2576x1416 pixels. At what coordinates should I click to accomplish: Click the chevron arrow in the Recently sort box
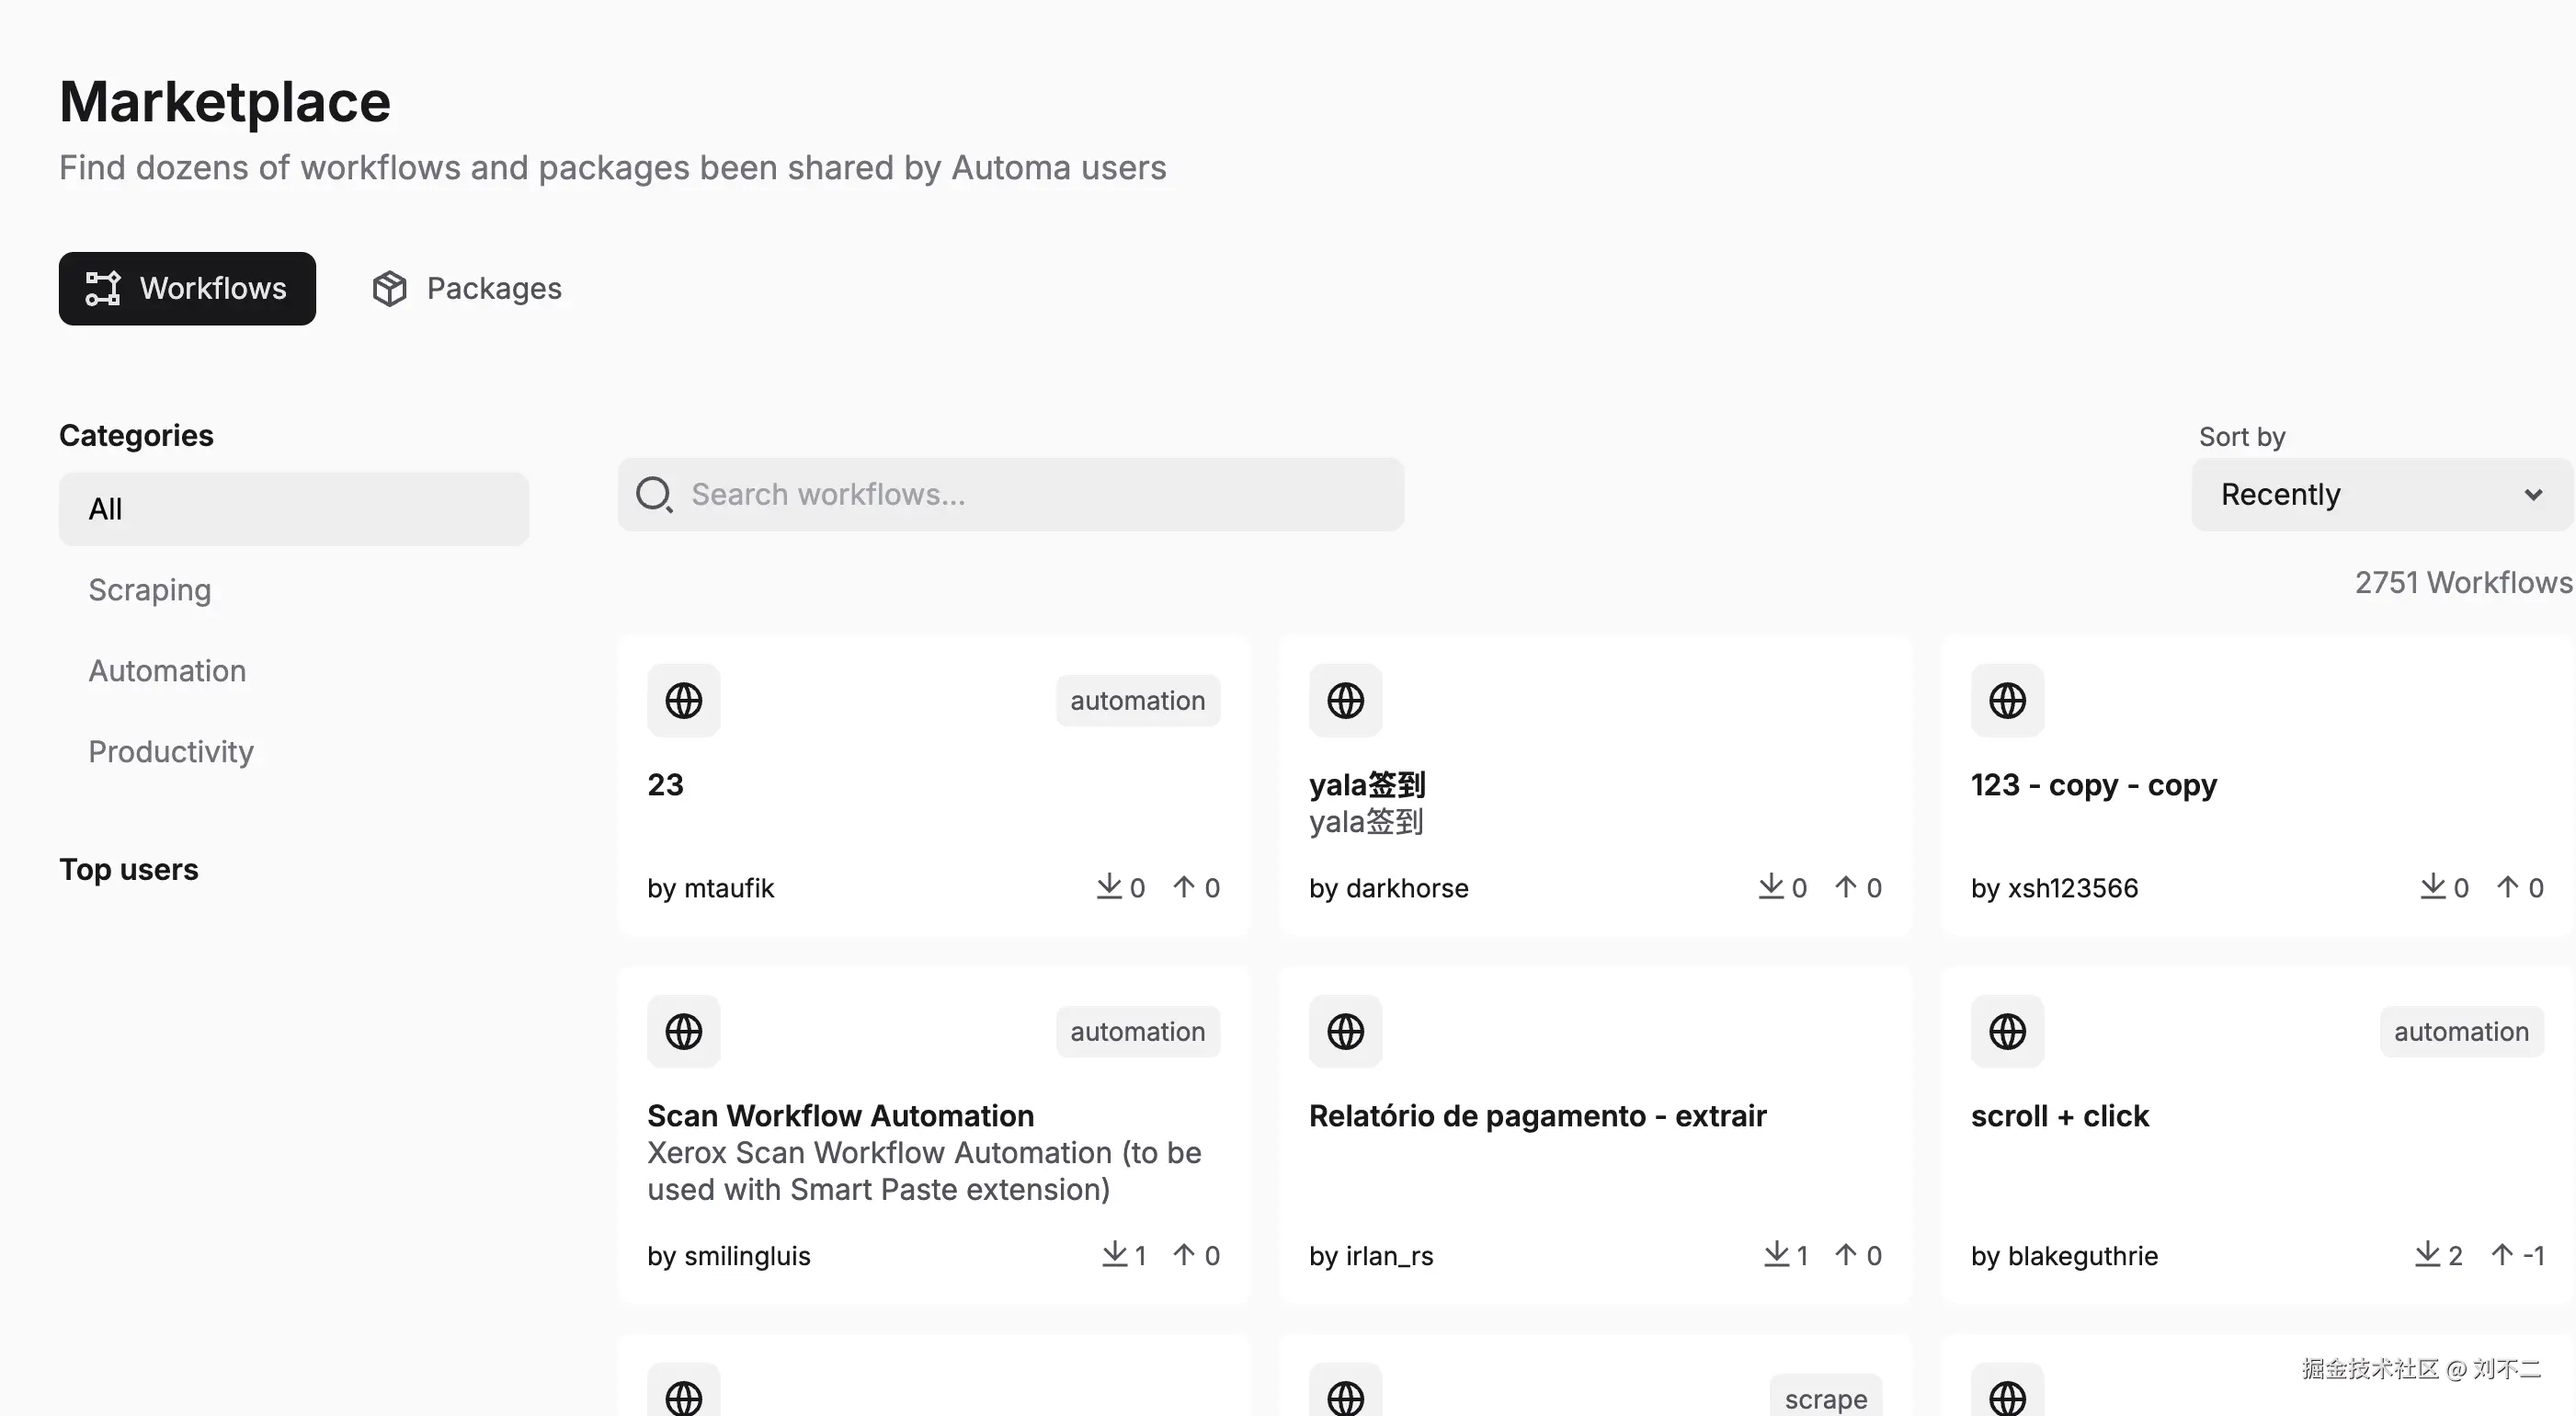pyautogui.click(x=2532, y=494)
